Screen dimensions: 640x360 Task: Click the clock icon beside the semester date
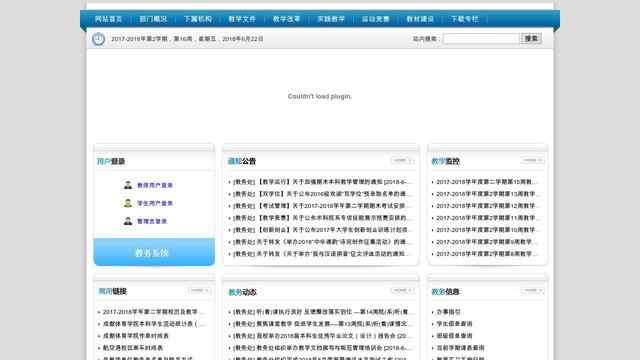(x=98, y=39)
